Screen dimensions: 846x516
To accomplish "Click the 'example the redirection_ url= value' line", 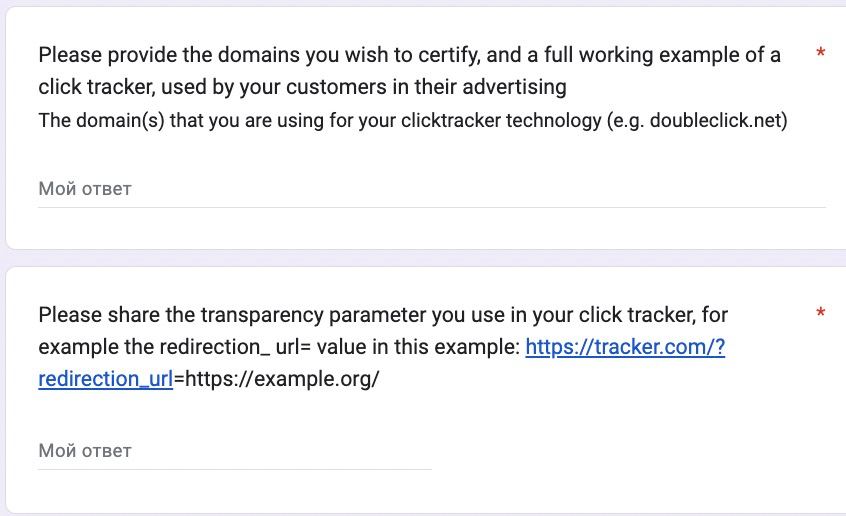I will [279, 347].
